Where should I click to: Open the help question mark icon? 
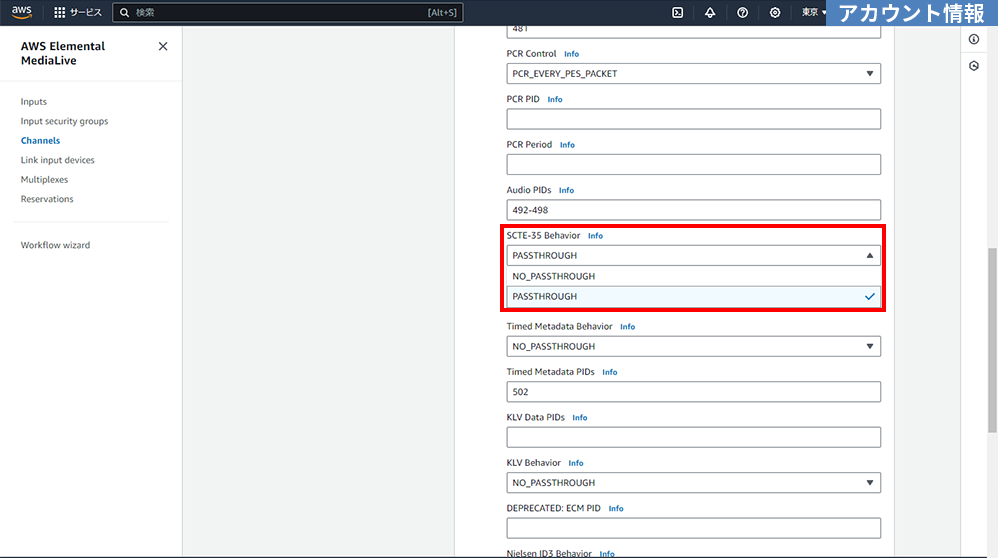click(742, 13)
